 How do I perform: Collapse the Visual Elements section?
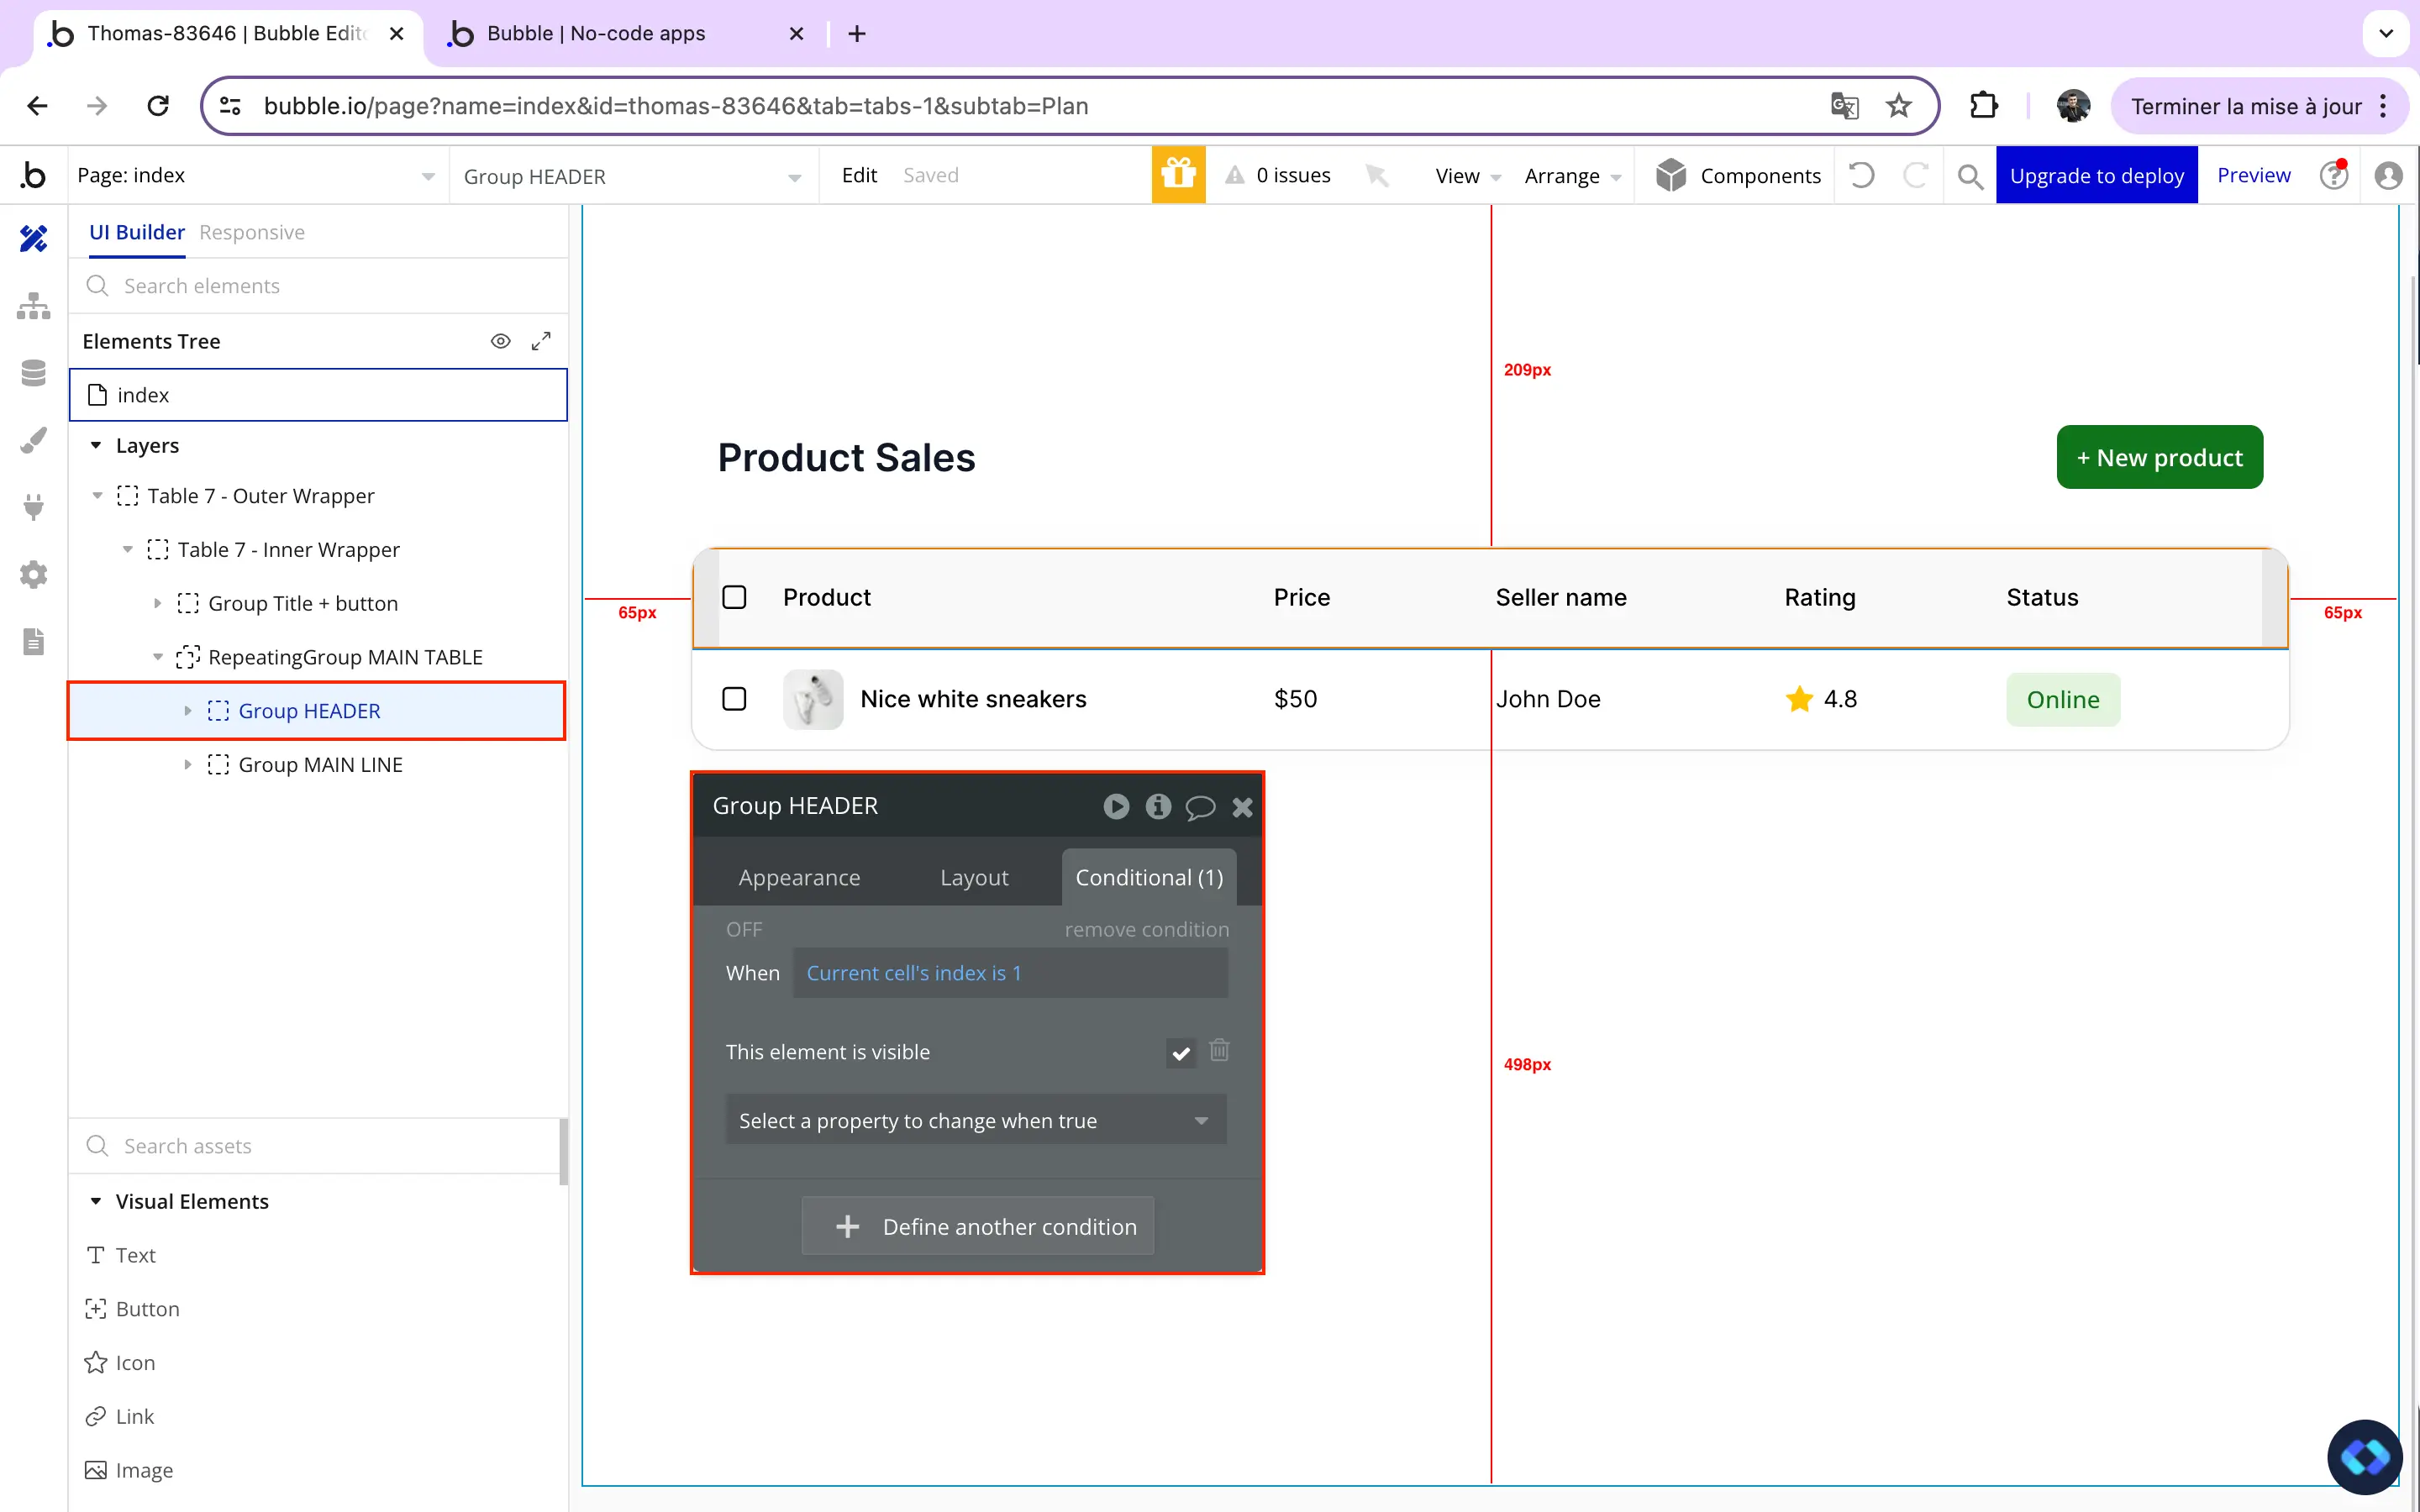[x=96, y=1201]
